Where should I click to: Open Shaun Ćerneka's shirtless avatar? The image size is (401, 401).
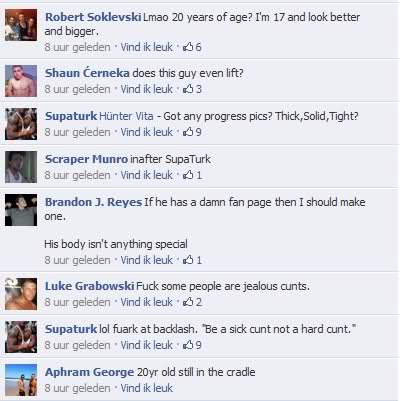pyautogui.click(x=21, y=81)
